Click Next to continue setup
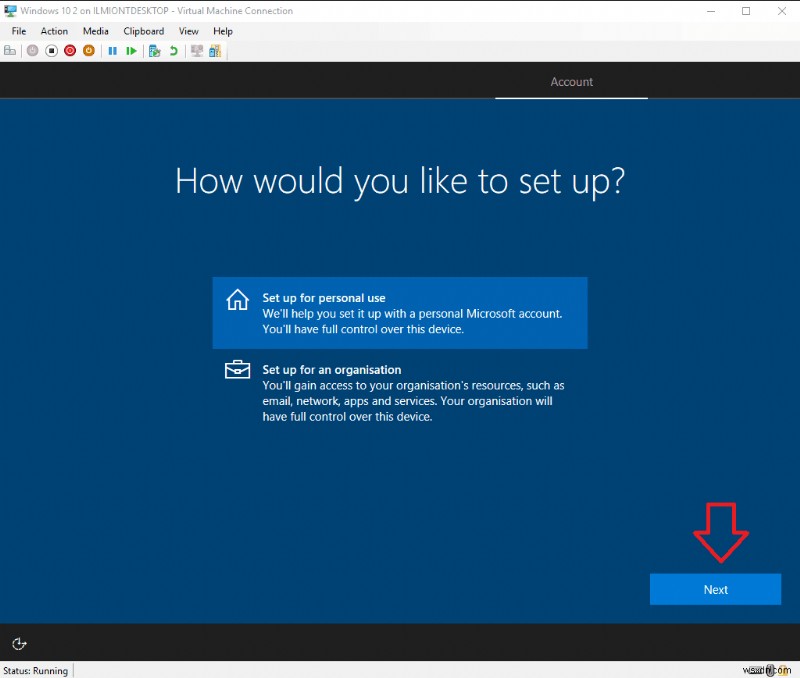The height and width of the screenshot is (678, 800). [x=715, y=589]
